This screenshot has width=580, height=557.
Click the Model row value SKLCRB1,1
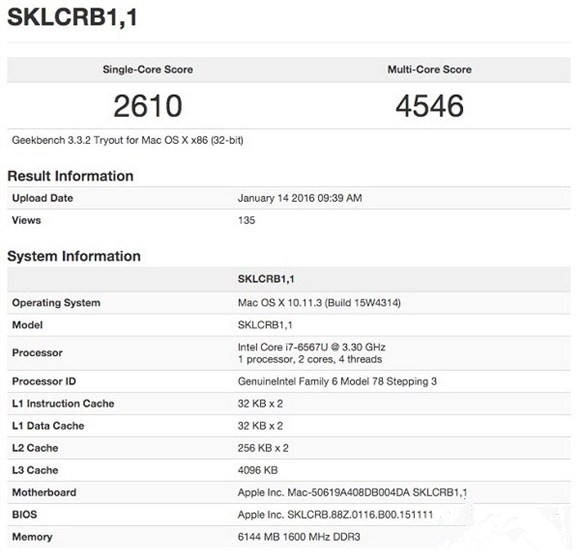pos(265,325)
